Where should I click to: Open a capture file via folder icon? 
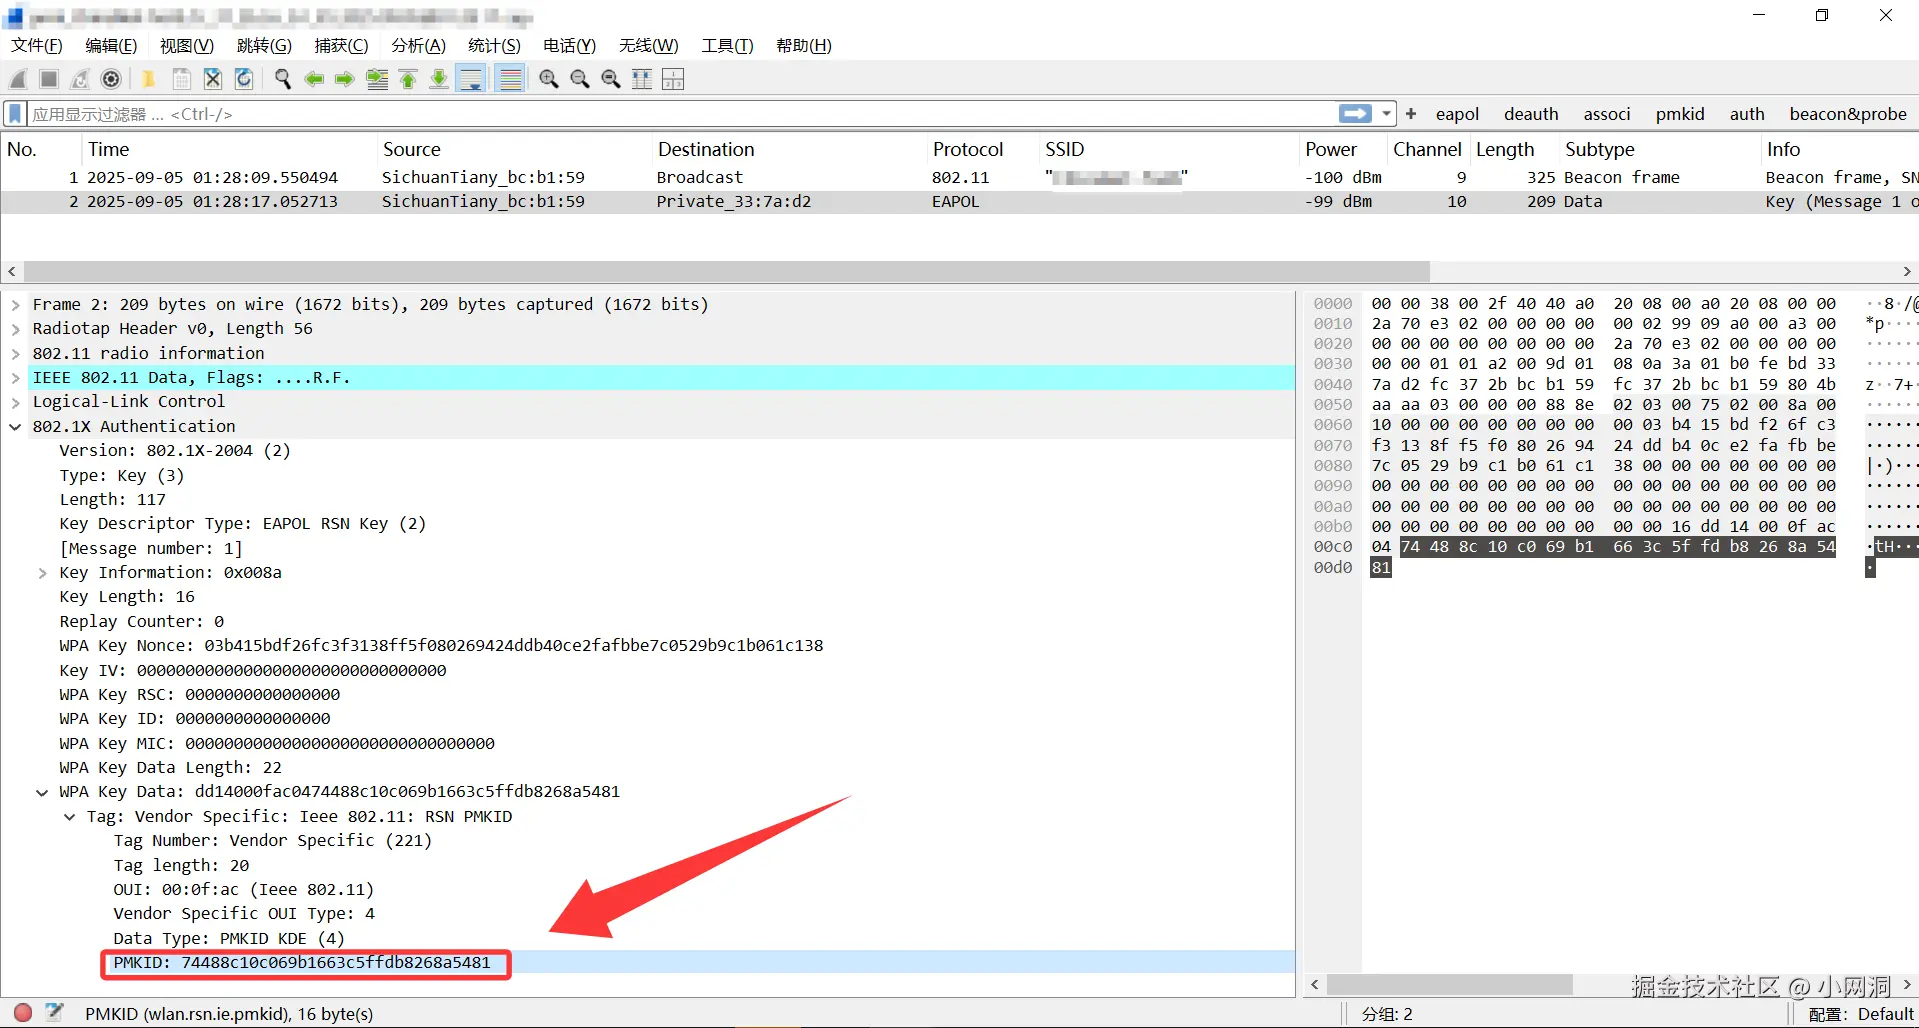click(149, 79)
